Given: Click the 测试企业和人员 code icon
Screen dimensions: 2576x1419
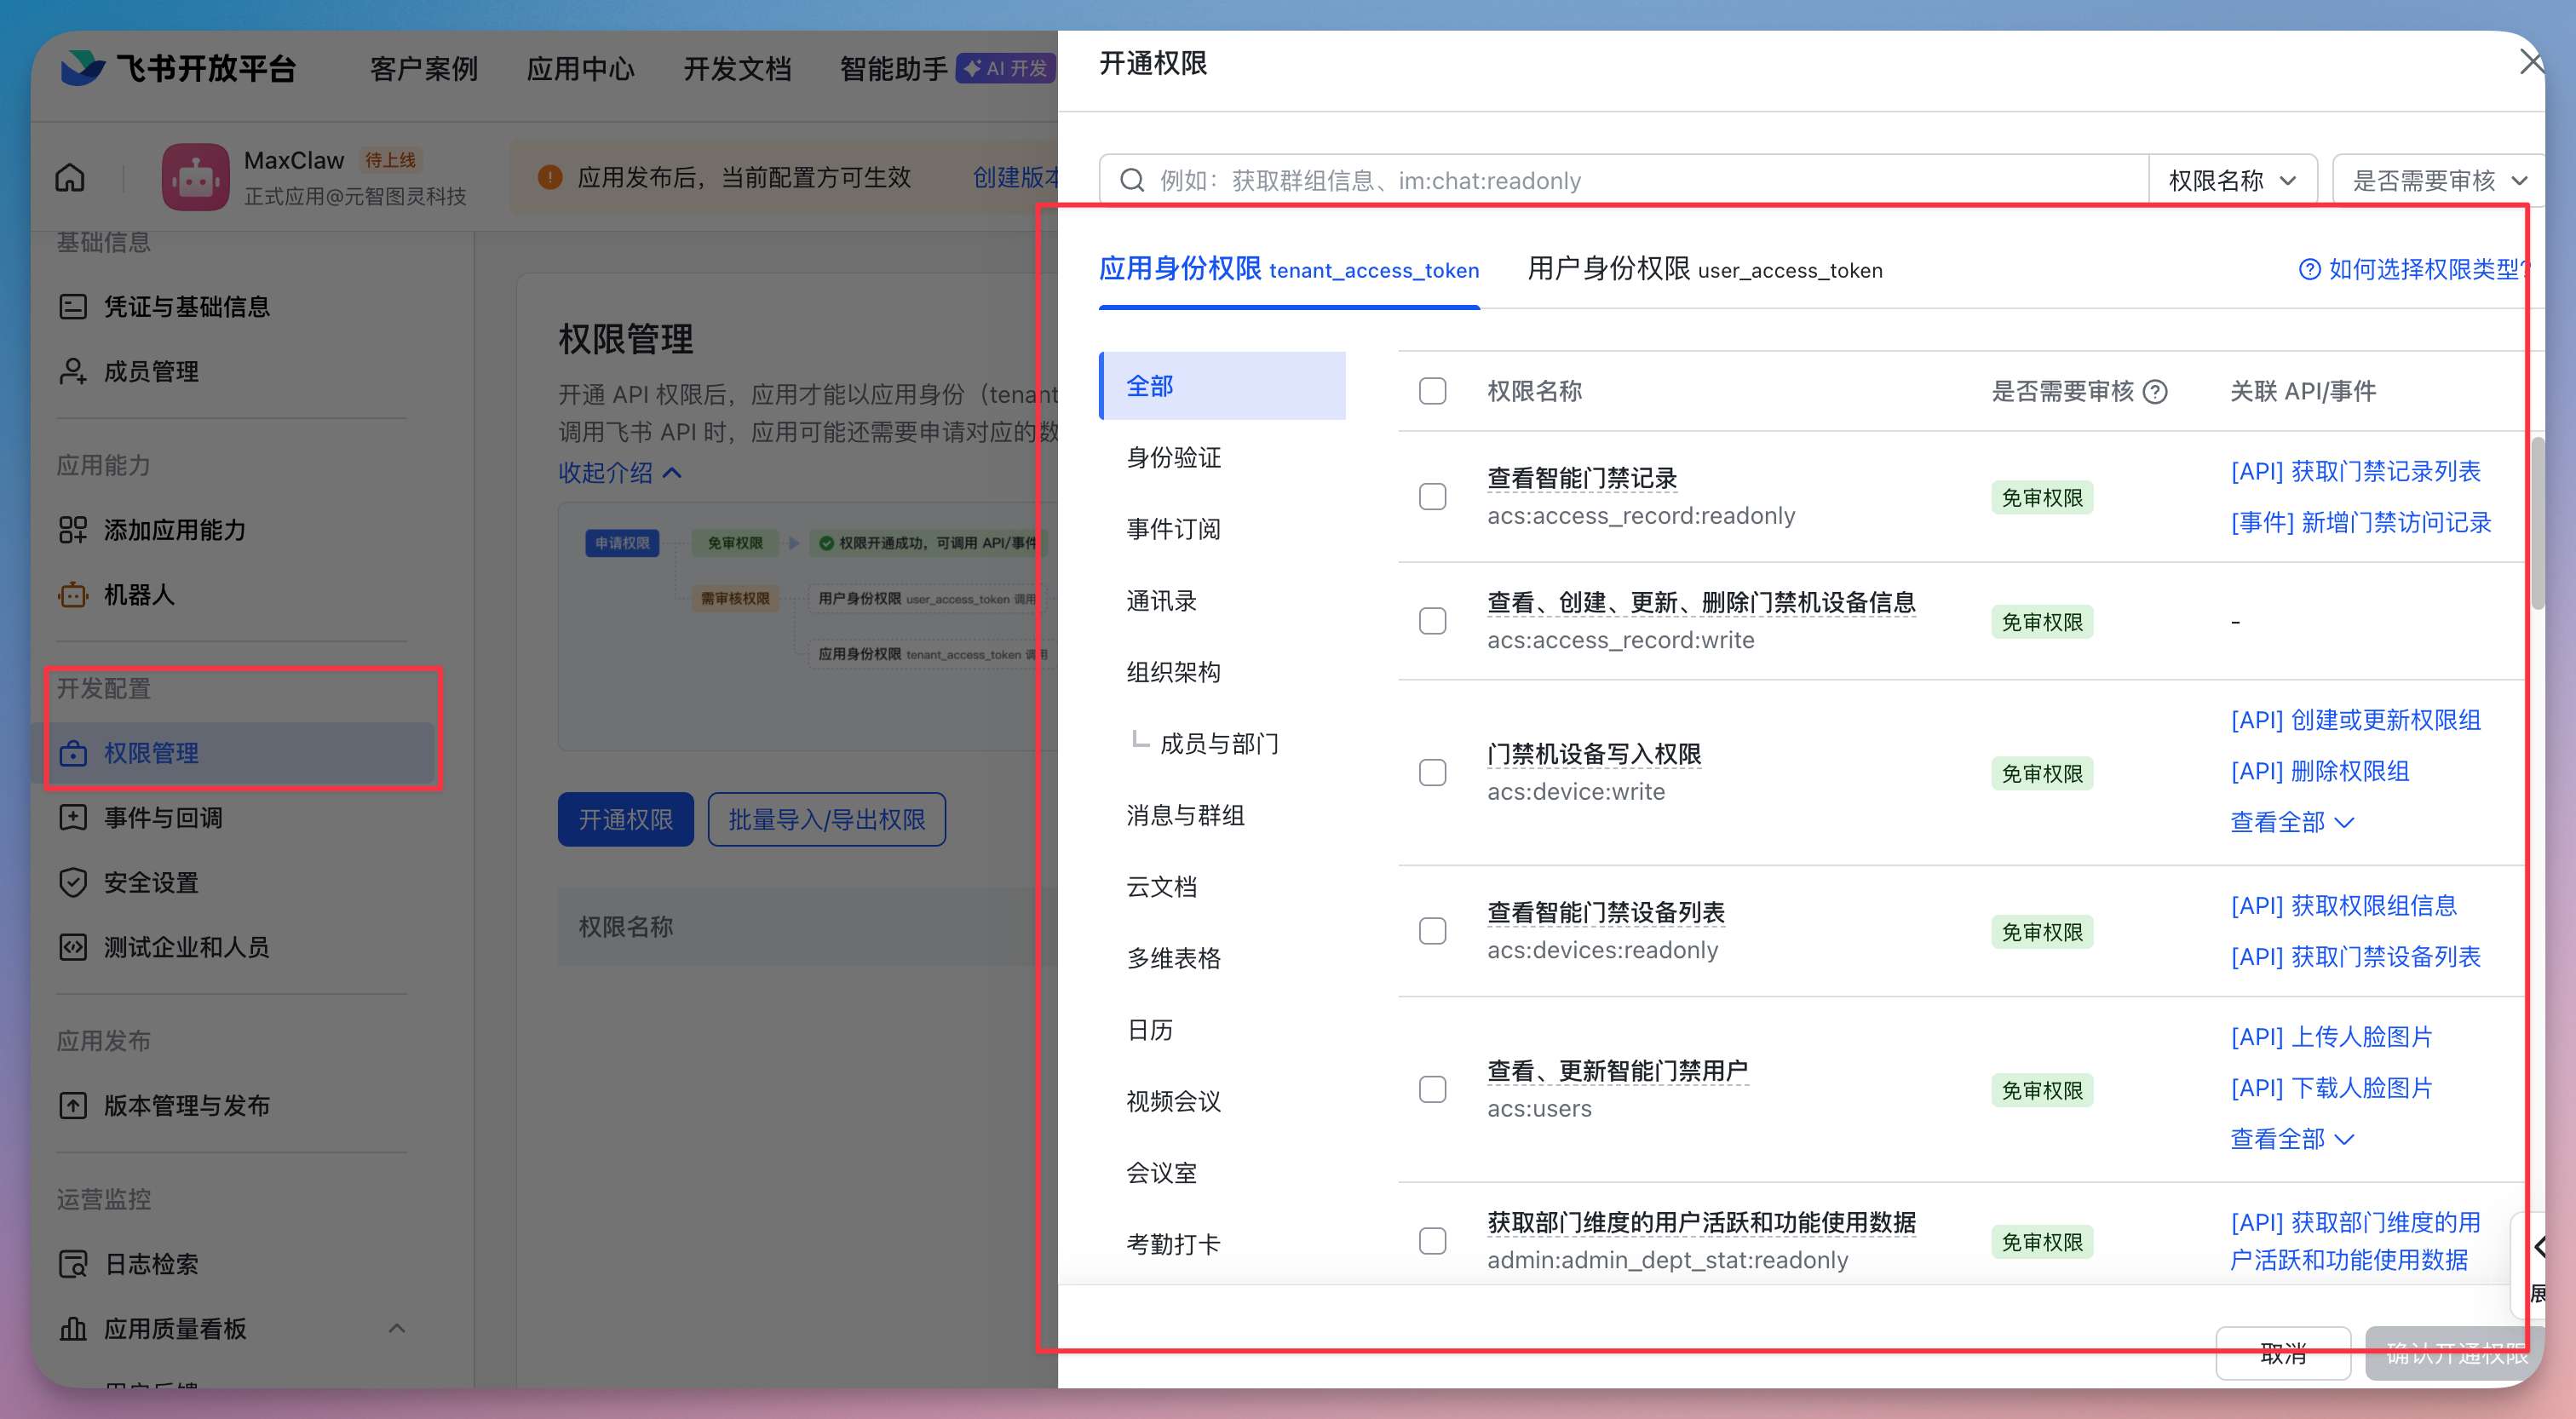Looking at the screenshot, I should coord(73,946).
